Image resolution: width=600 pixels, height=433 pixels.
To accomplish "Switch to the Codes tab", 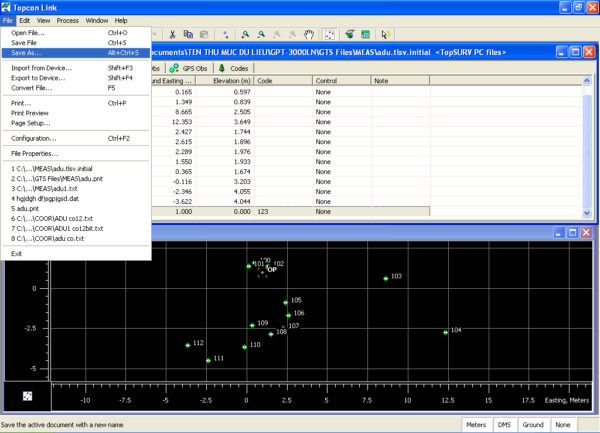I will point(234,67).
